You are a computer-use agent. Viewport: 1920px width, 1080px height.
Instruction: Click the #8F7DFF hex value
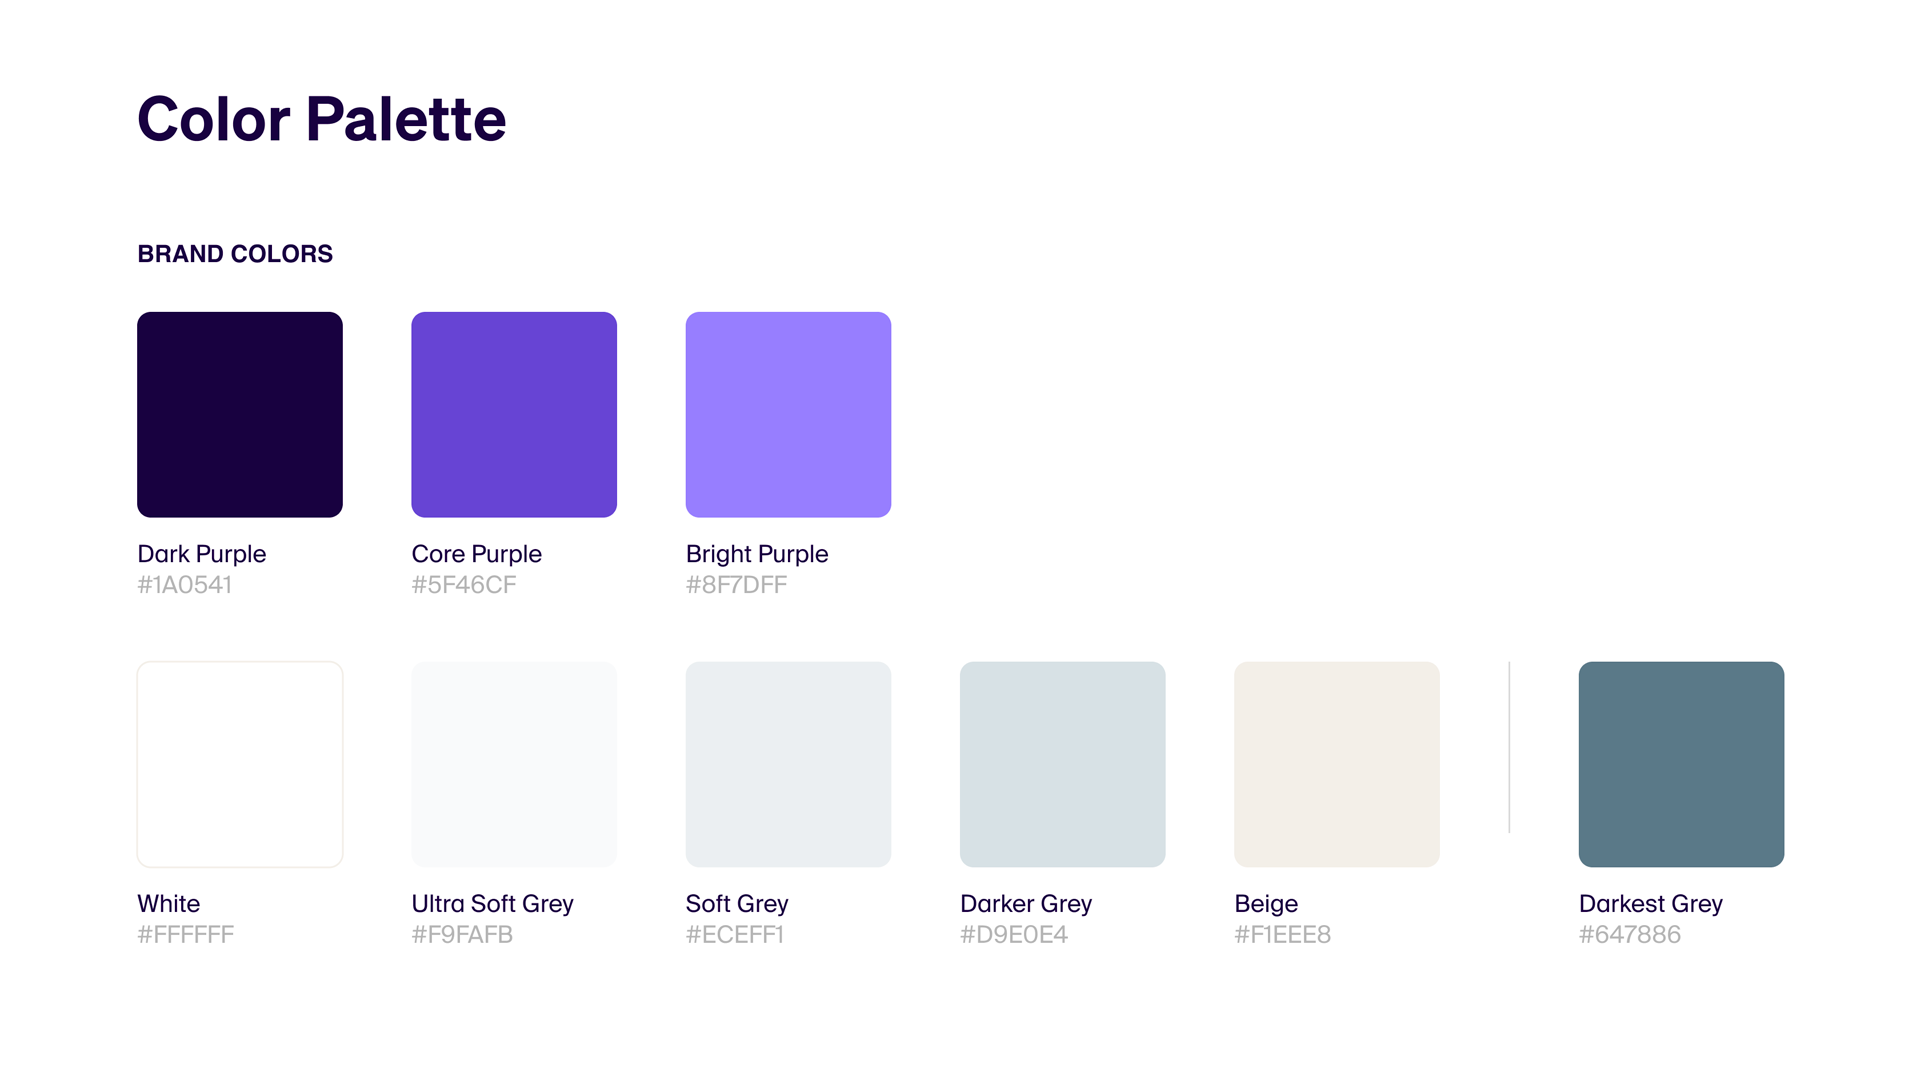click(x=736, y=585)
